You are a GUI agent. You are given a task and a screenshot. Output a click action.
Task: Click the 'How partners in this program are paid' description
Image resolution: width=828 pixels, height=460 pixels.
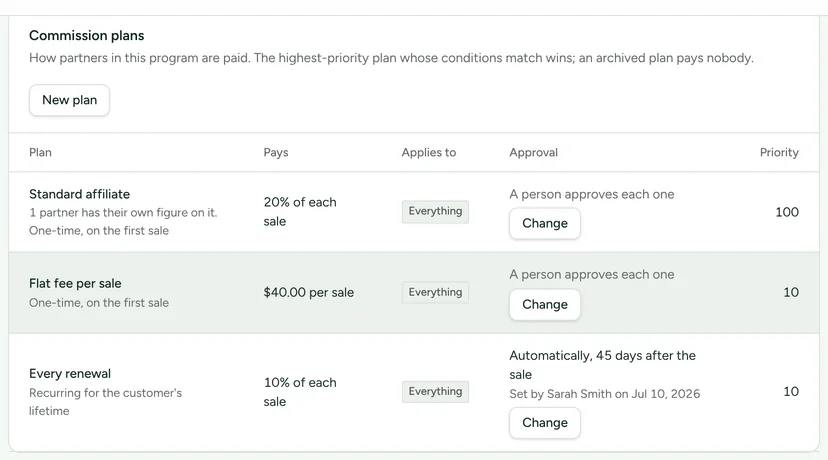point(391,58)
